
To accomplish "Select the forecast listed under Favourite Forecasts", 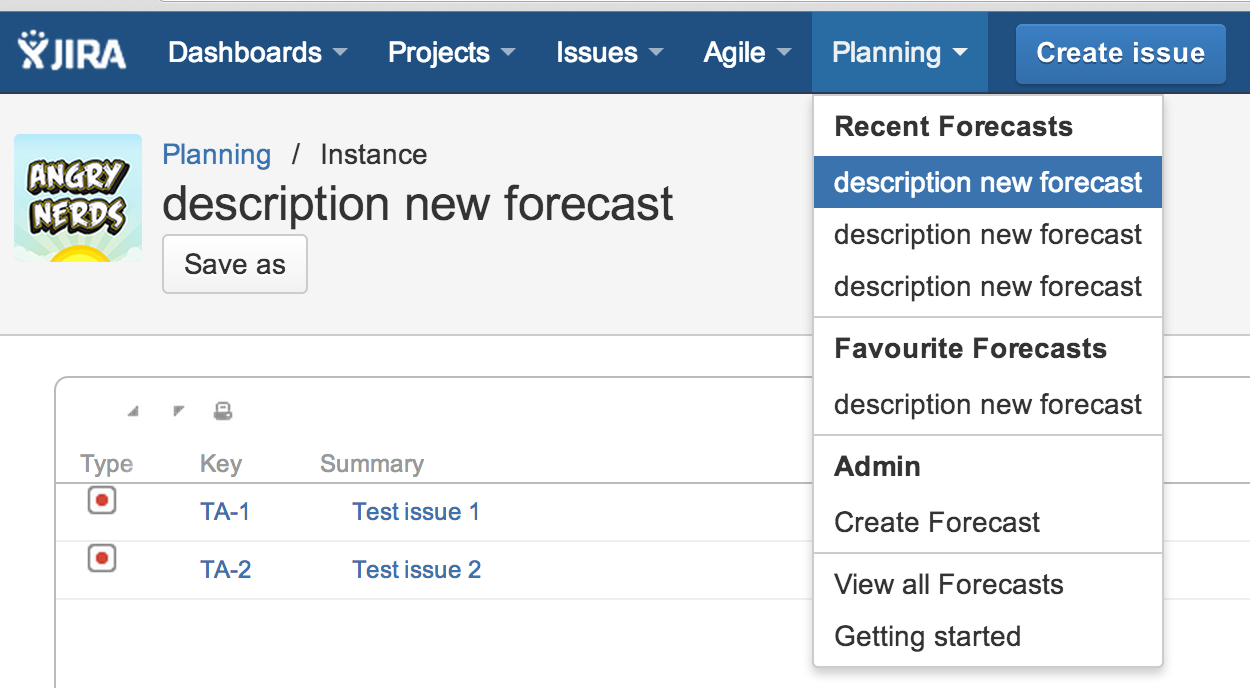I will 988,404.
